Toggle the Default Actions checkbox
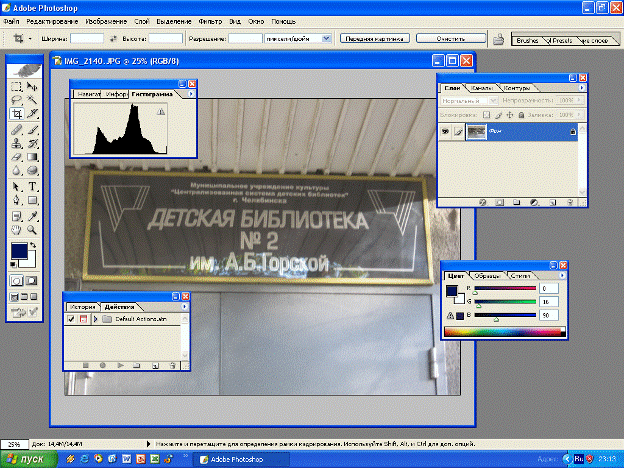Viewport: 624px width, 468px height. [70, 319]
